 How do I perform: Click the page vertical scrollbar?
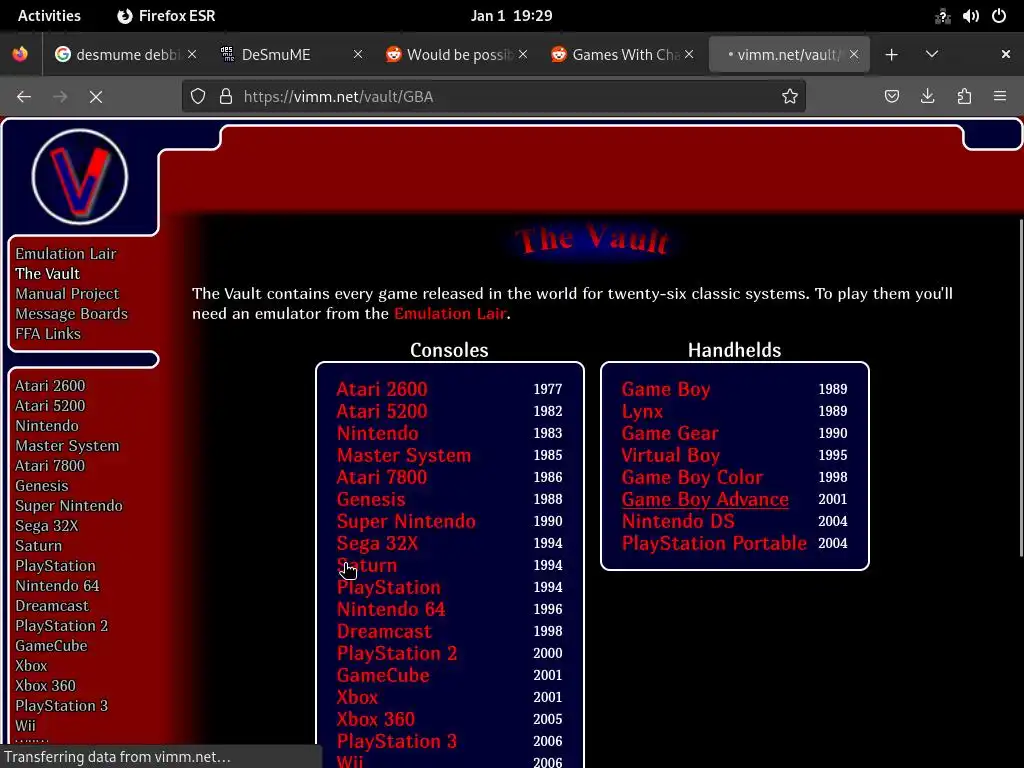point(1021,389)
